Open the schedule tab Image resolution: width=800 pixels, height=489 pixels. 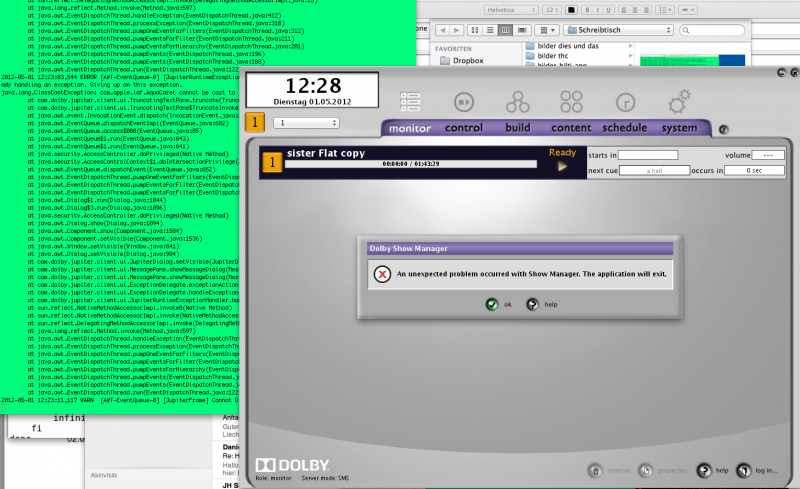624,128
